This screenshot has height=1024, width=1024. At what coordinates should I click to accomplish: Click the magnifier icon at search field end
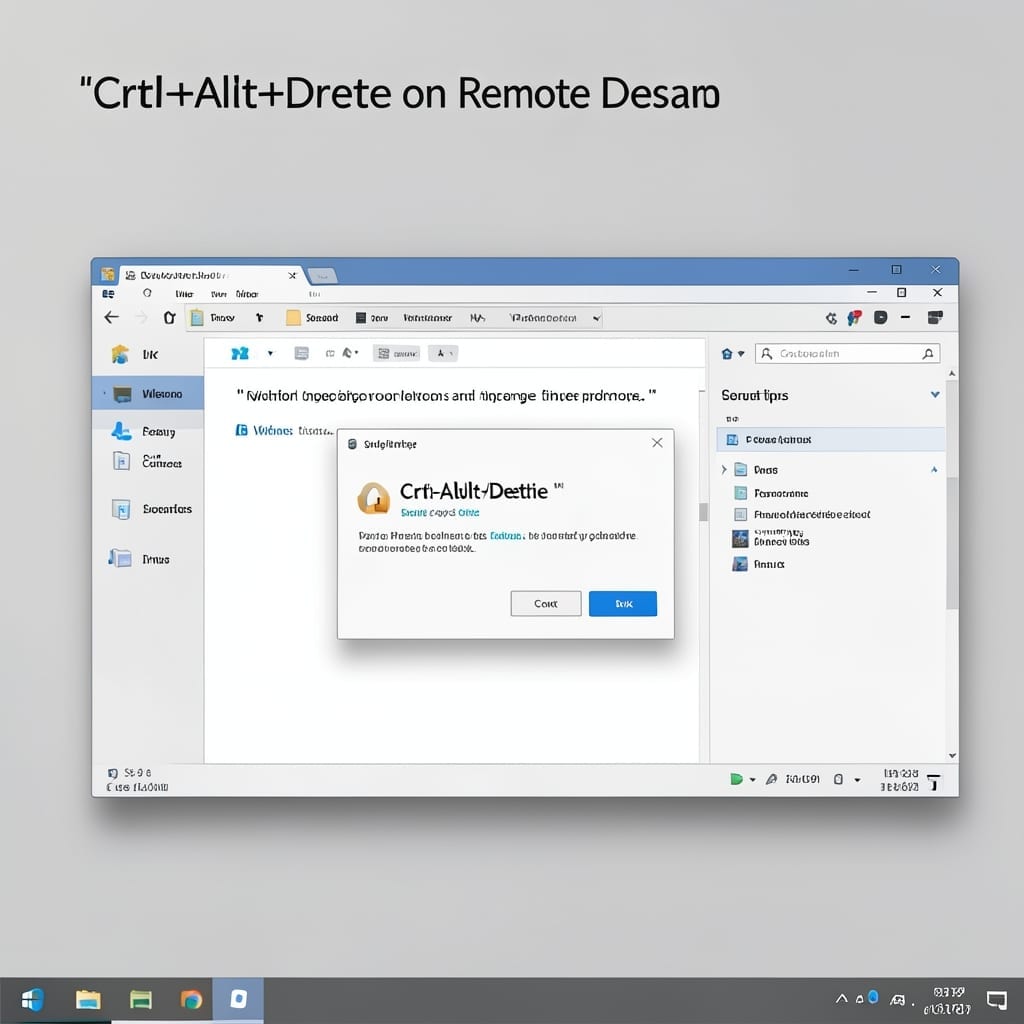coord(927,353)
